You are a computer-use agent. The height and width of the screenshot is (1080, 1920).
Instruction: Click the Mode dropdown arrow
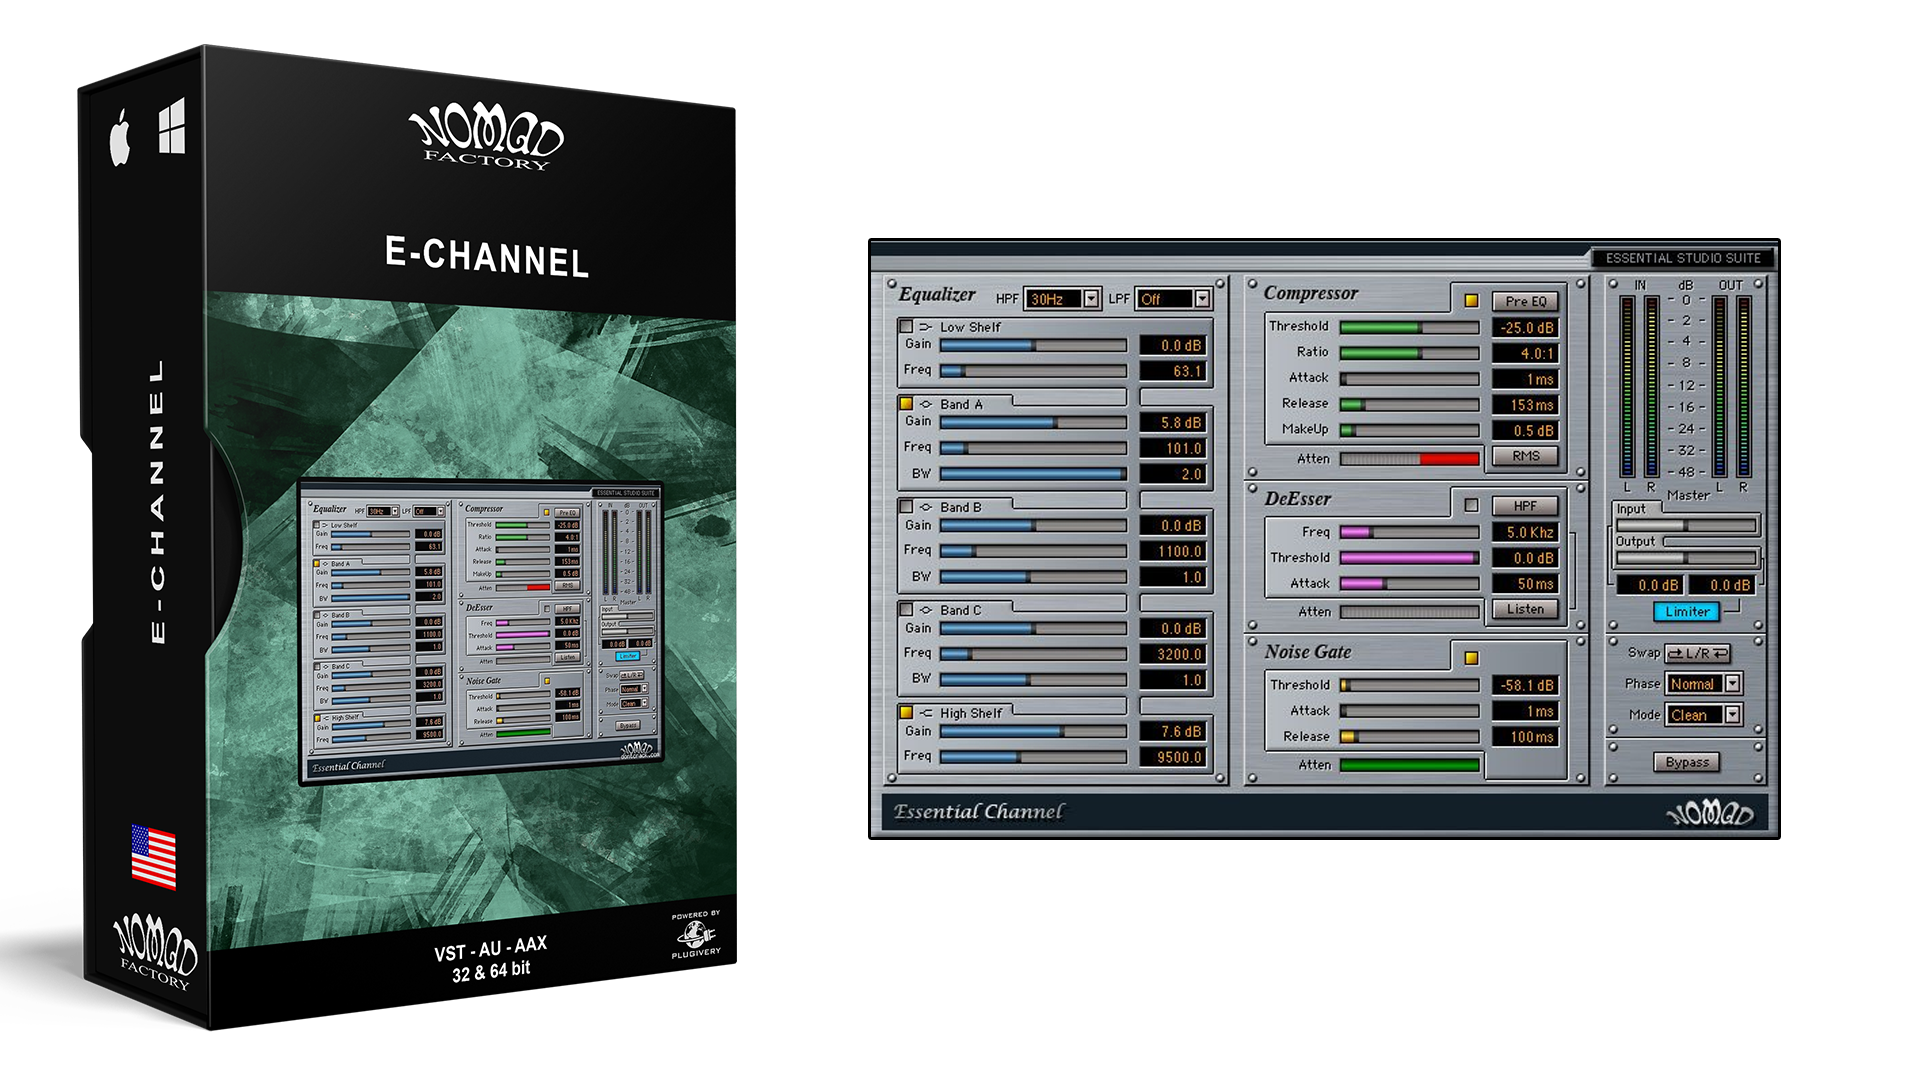1733,715
